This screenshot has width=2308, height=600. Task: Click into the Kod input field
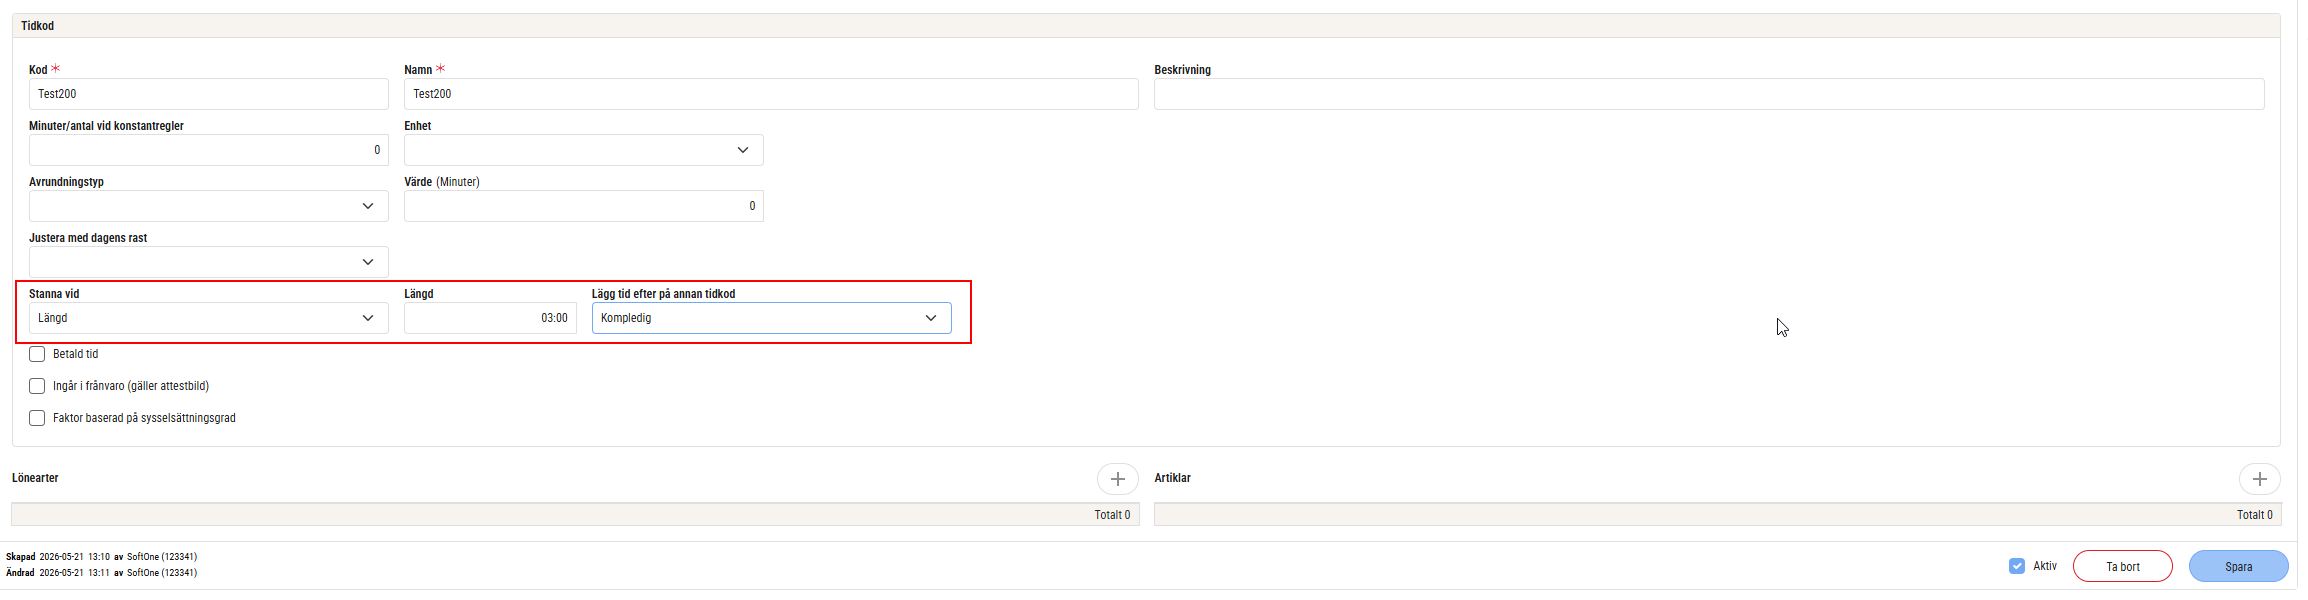208,94
